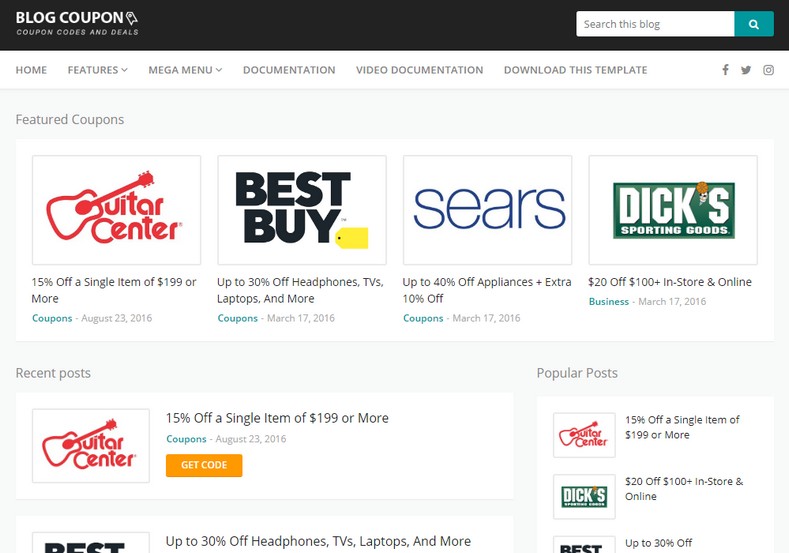789x553 pixels.
Task: Open the Dick's thumbnail in Popular Posts
Action: click(x=584, y=496)
